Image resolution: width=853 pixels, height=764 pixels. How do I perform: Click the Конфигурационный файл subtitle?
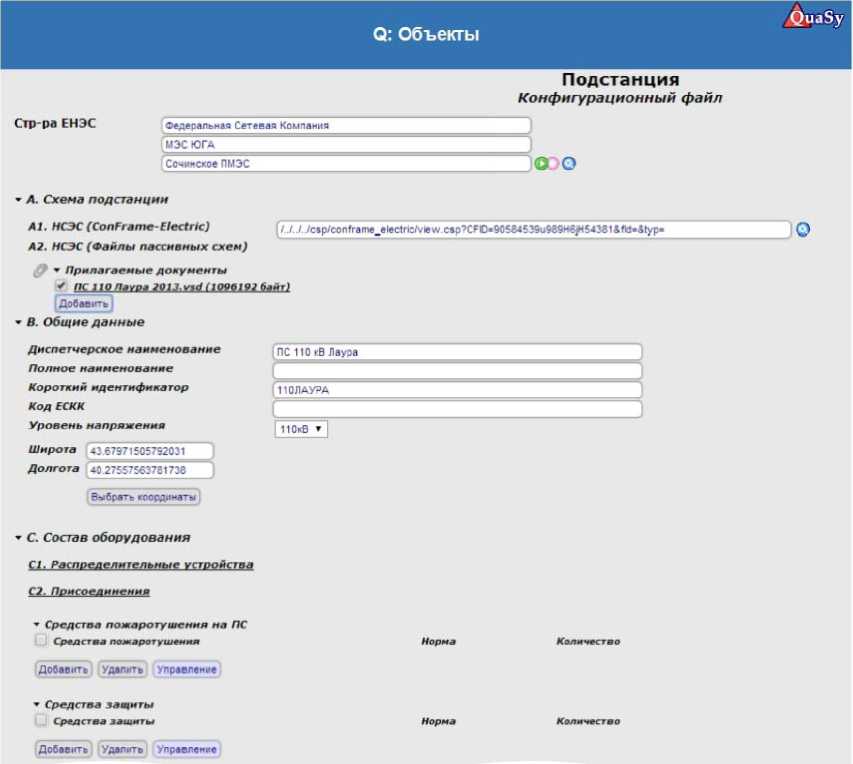click(620, 98)
